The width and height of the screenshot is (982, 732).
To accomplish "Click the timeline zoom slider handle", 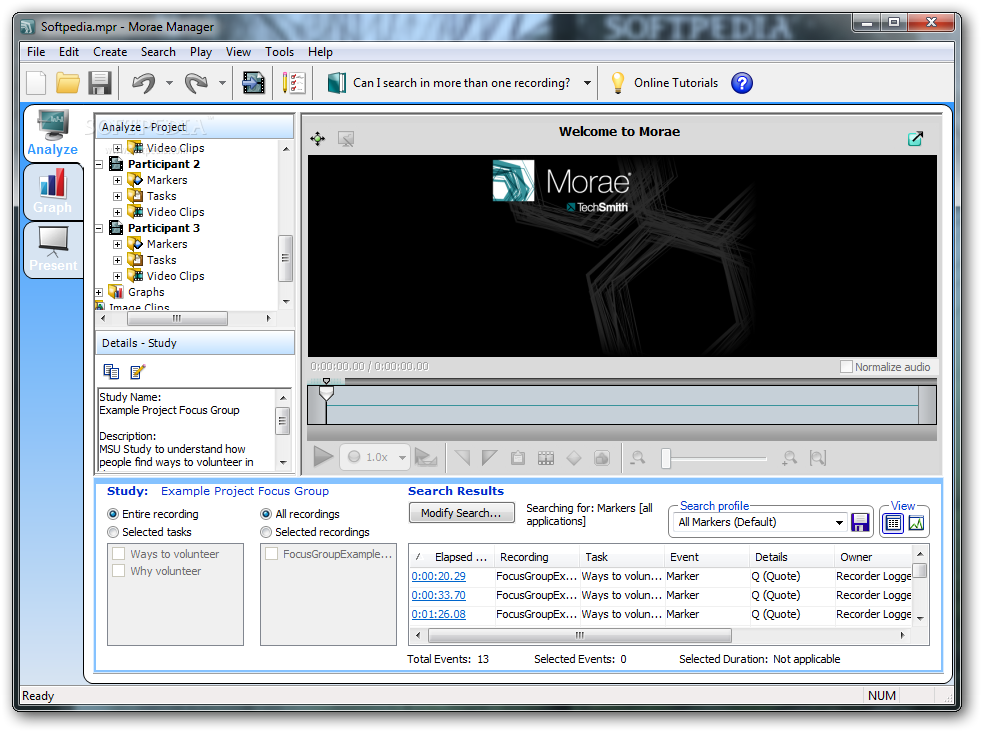I will (666, 458).
